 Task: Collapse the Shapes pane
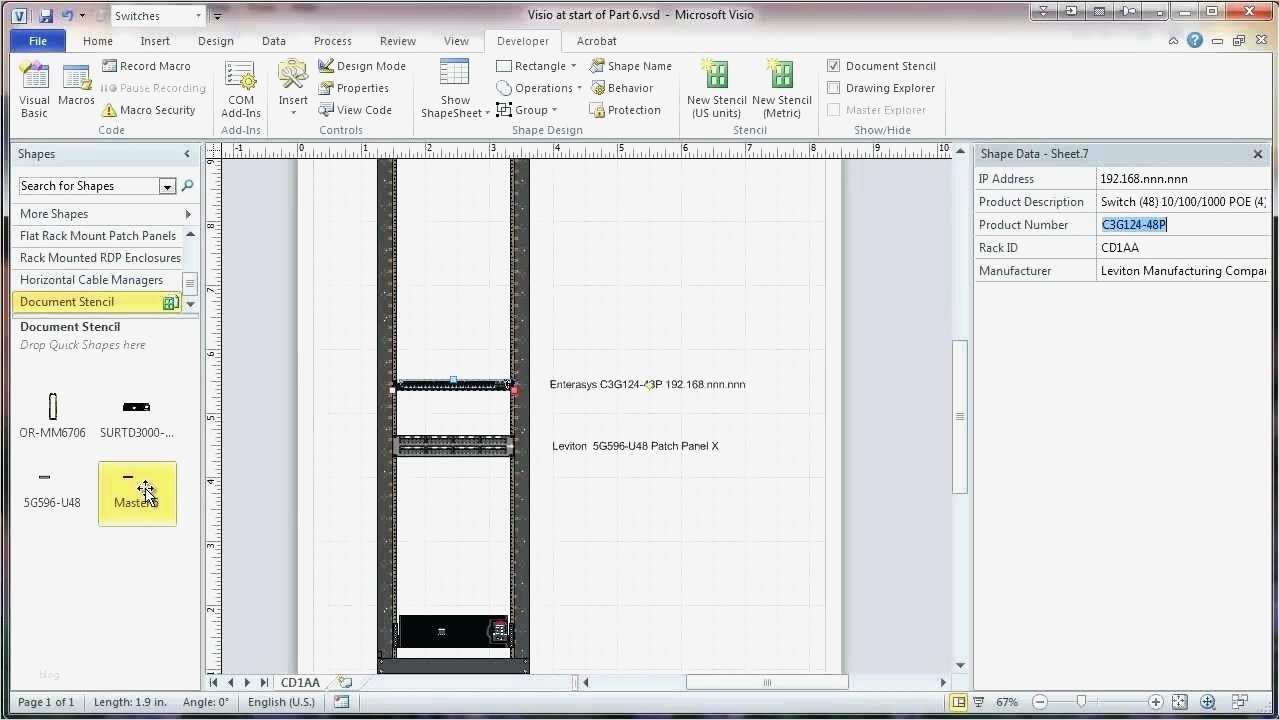click(187, 154)
